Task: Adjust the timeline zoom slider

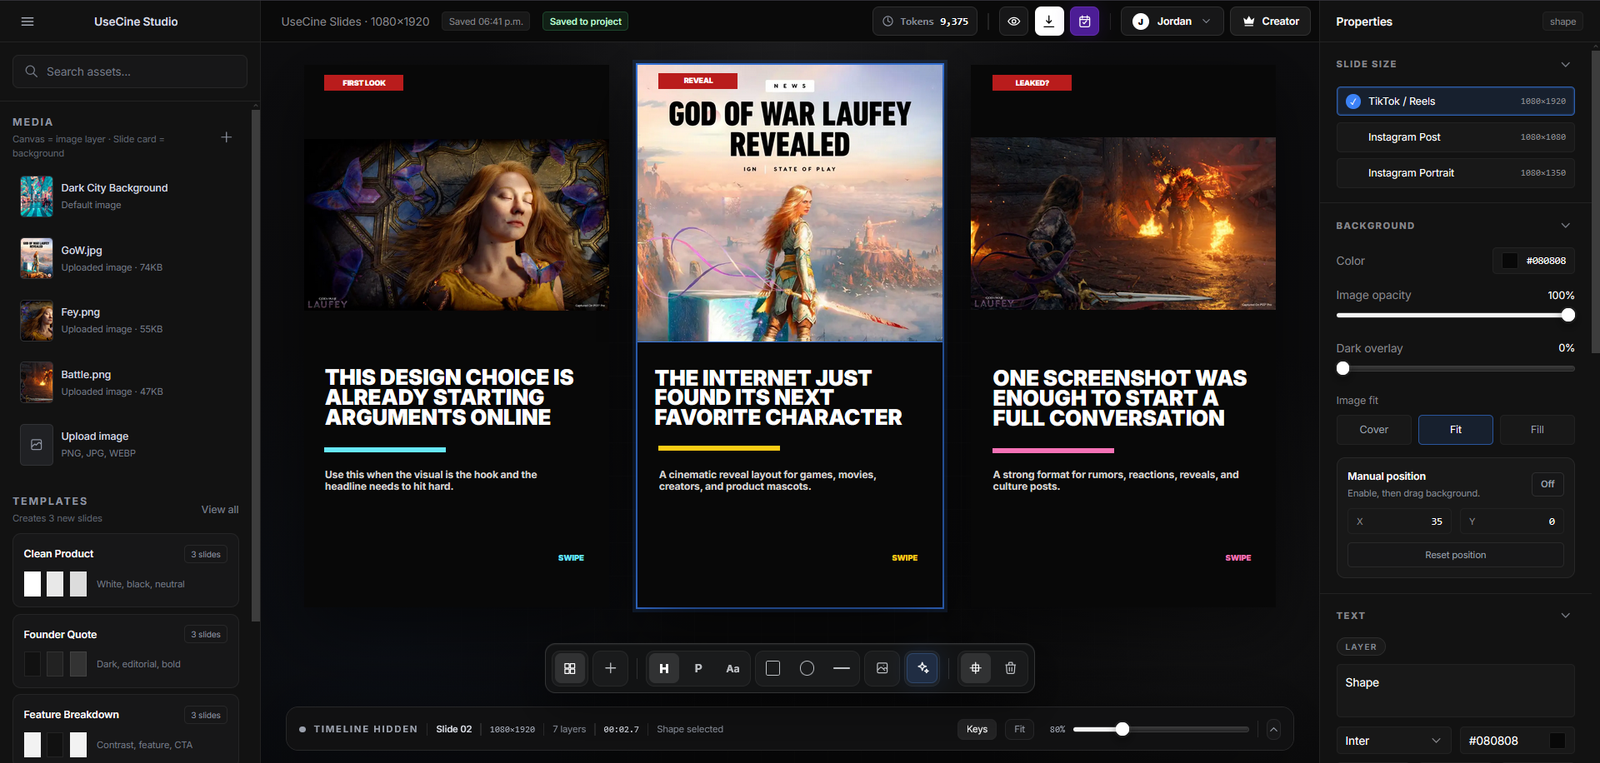Action: (x=1161, y=729)
